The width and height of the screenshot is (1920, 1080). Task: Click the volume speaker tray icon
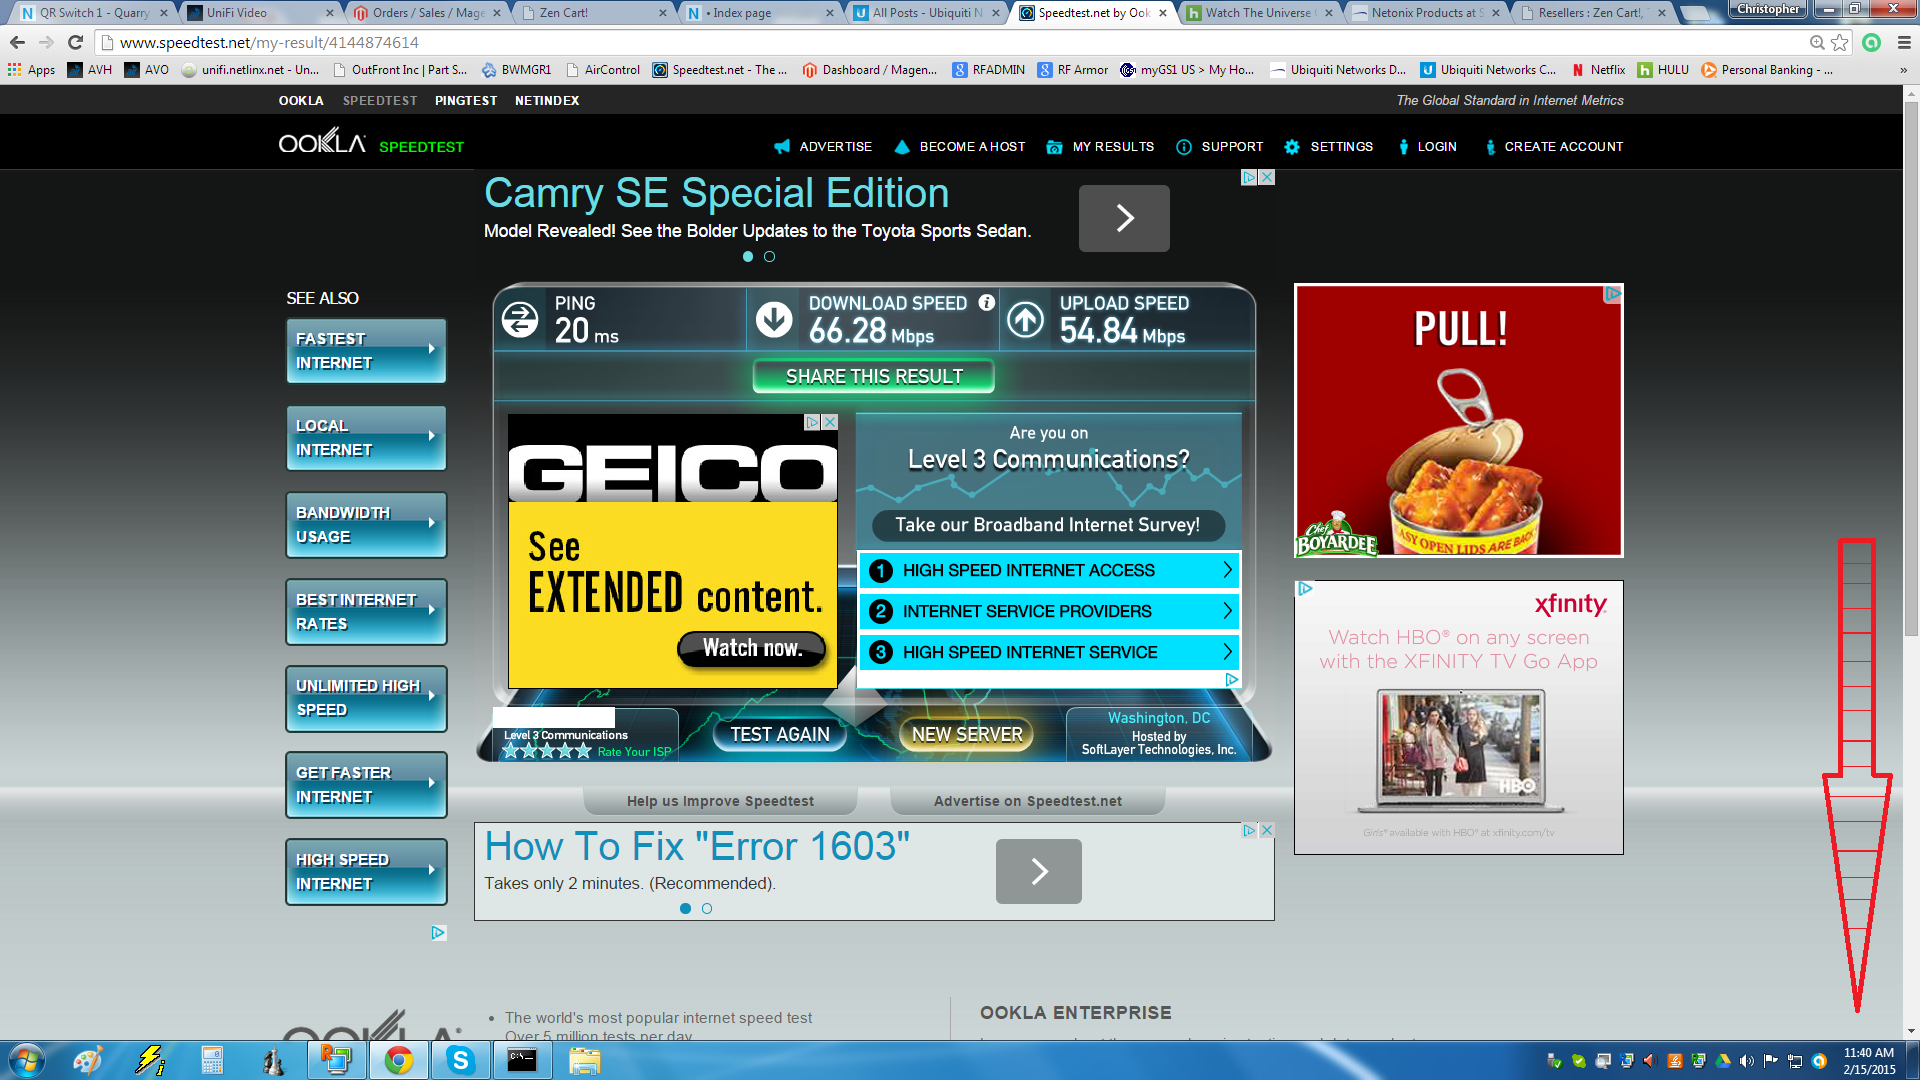(x=1746, y=1061)
